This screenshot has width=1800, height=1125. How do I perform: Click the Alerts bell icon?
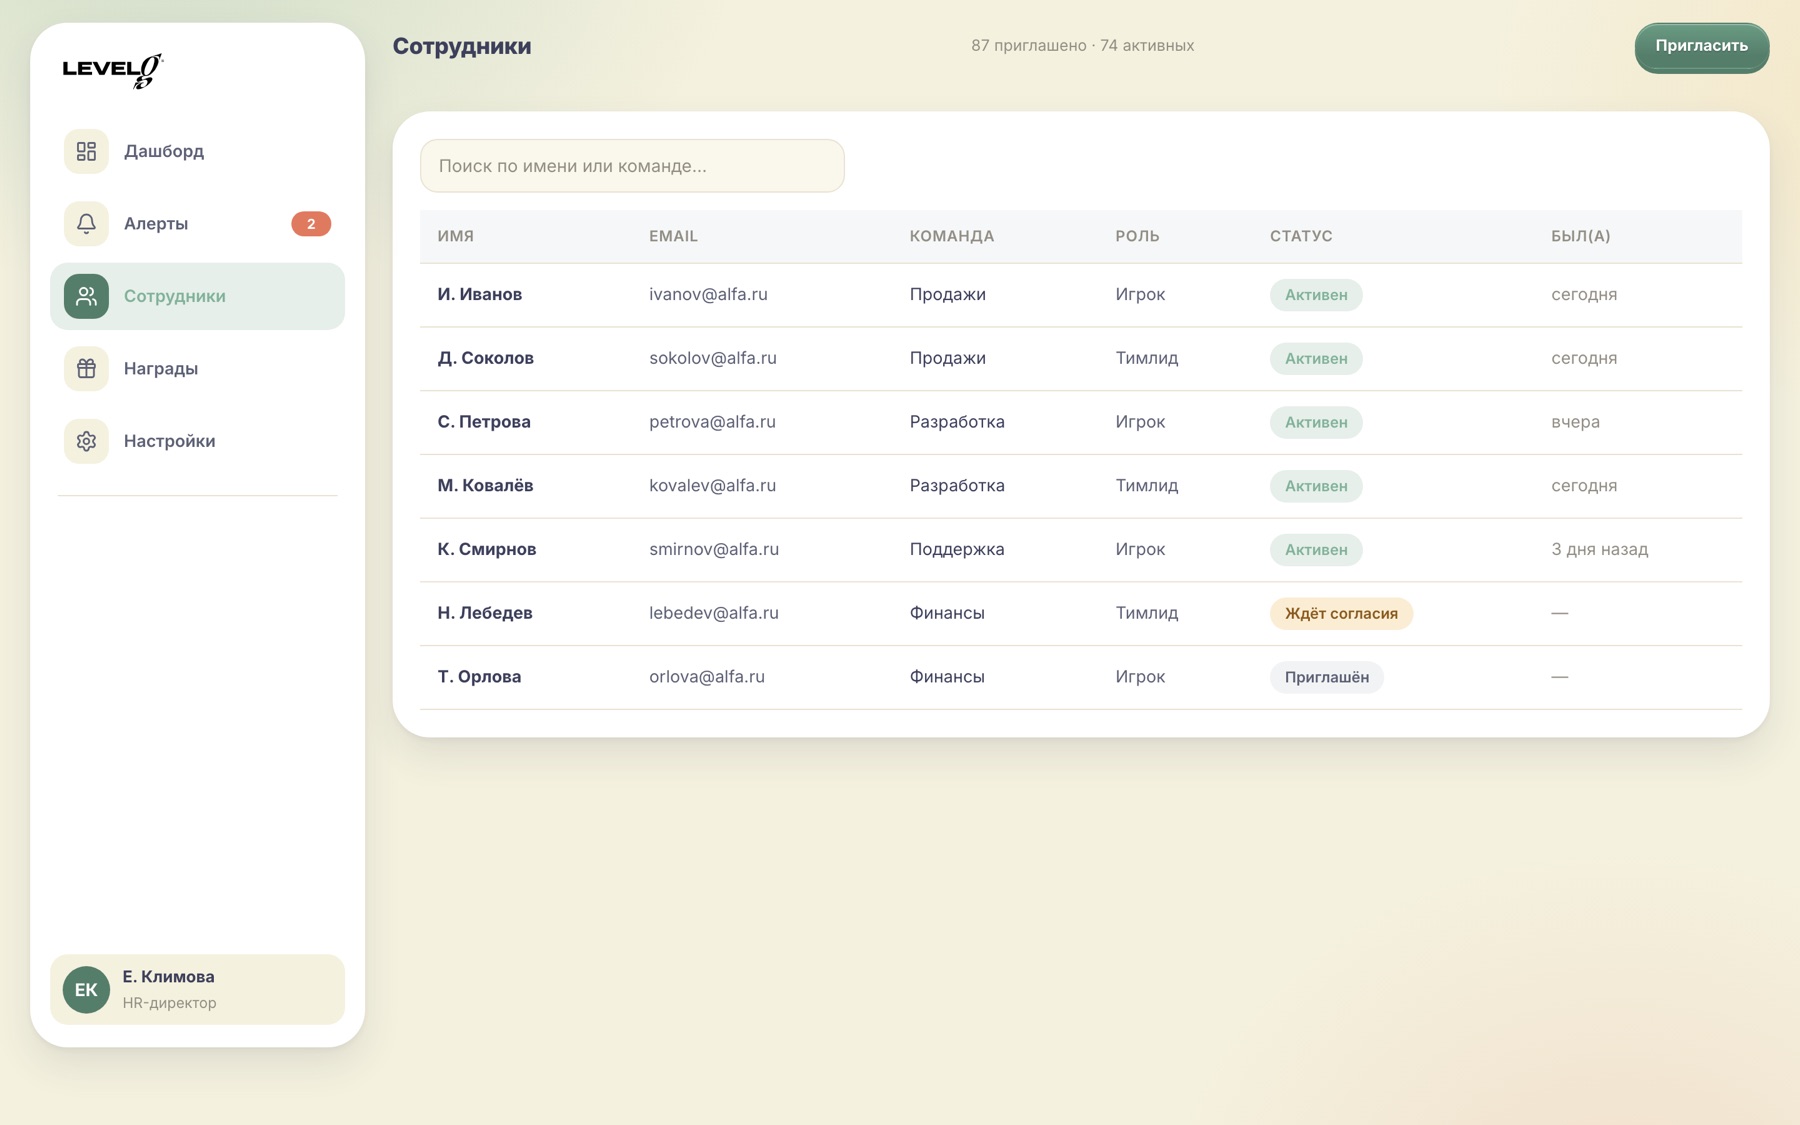tap(86, 223)
